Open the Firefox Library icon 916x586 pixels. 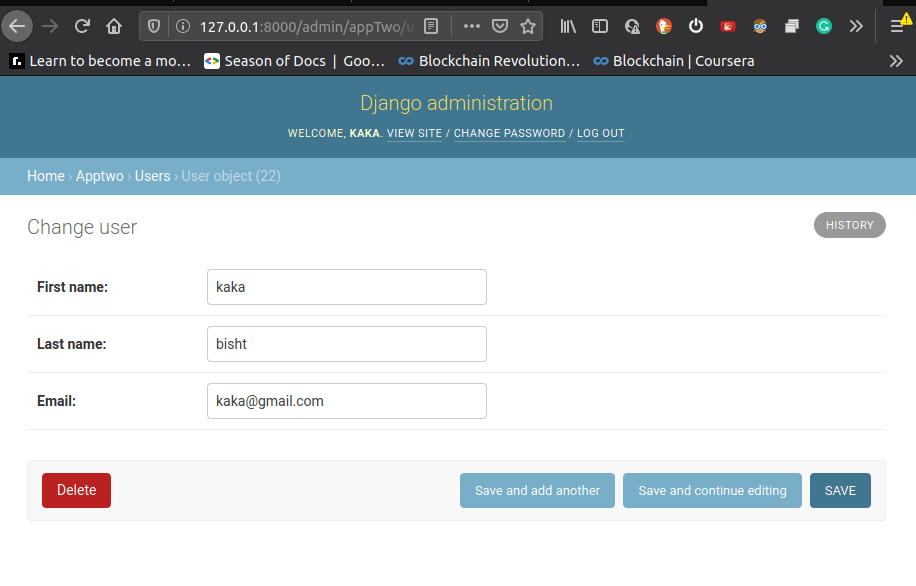[568, 26]
